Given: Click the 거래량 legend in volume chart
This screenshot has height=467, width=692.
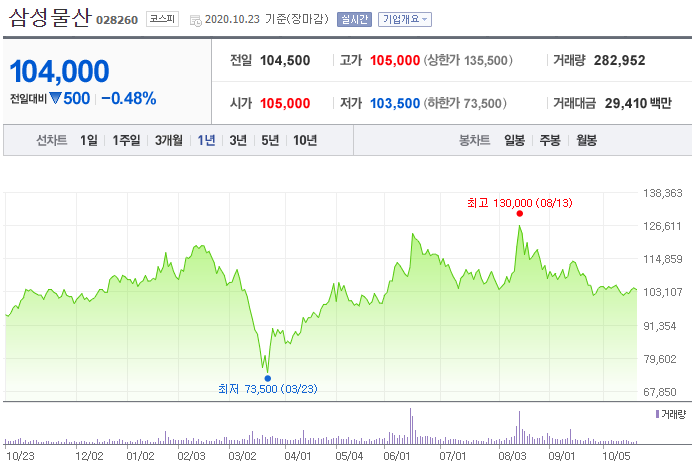Looking at the screenshot, I should click(671, 414).
